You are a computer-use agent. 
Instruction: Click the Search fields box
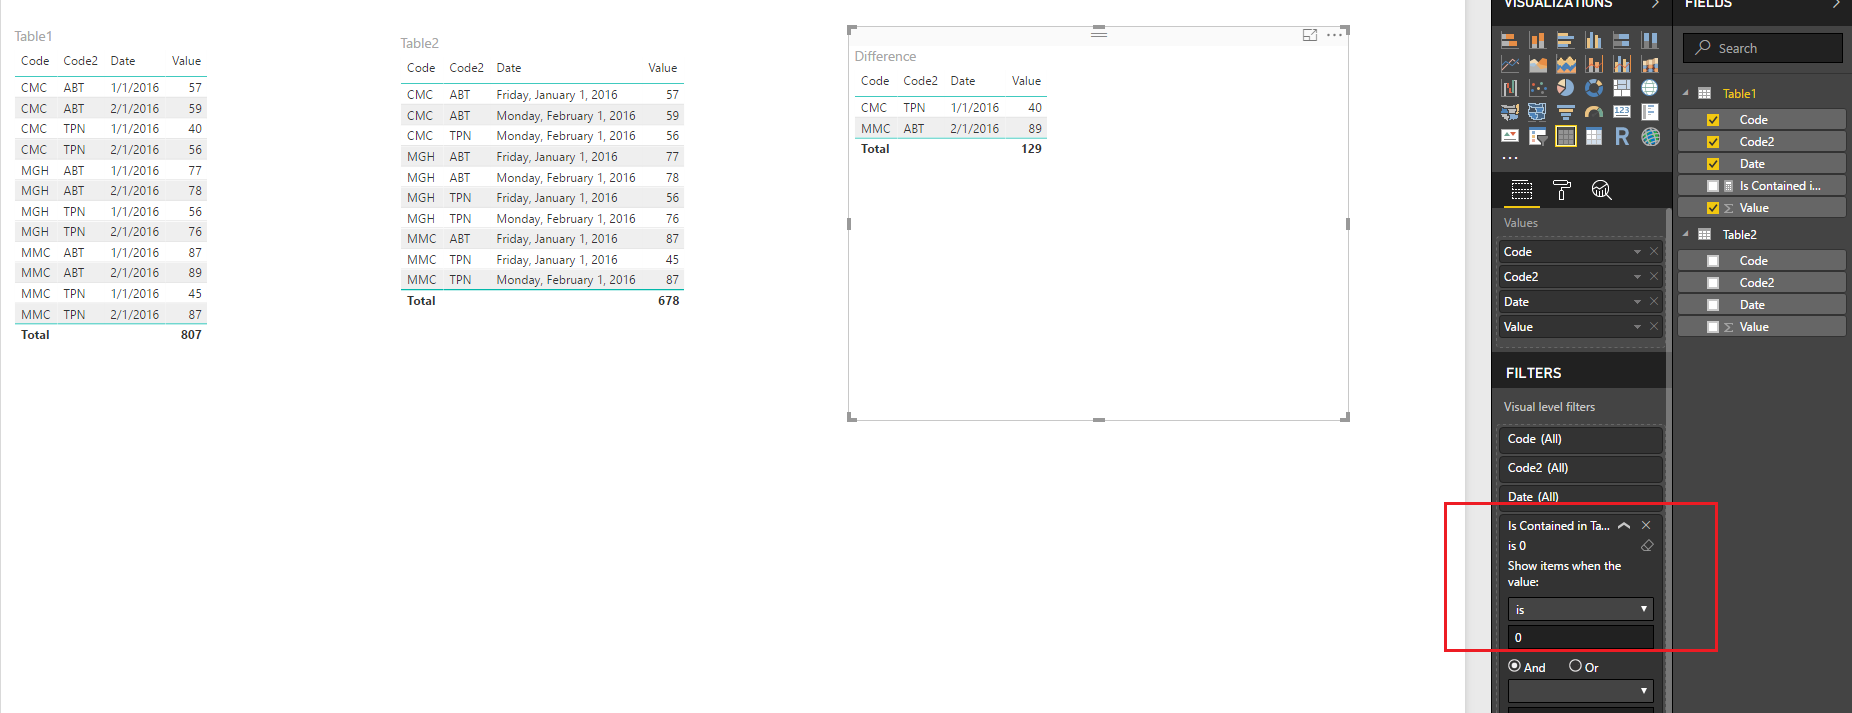[x=1763, y=48]
